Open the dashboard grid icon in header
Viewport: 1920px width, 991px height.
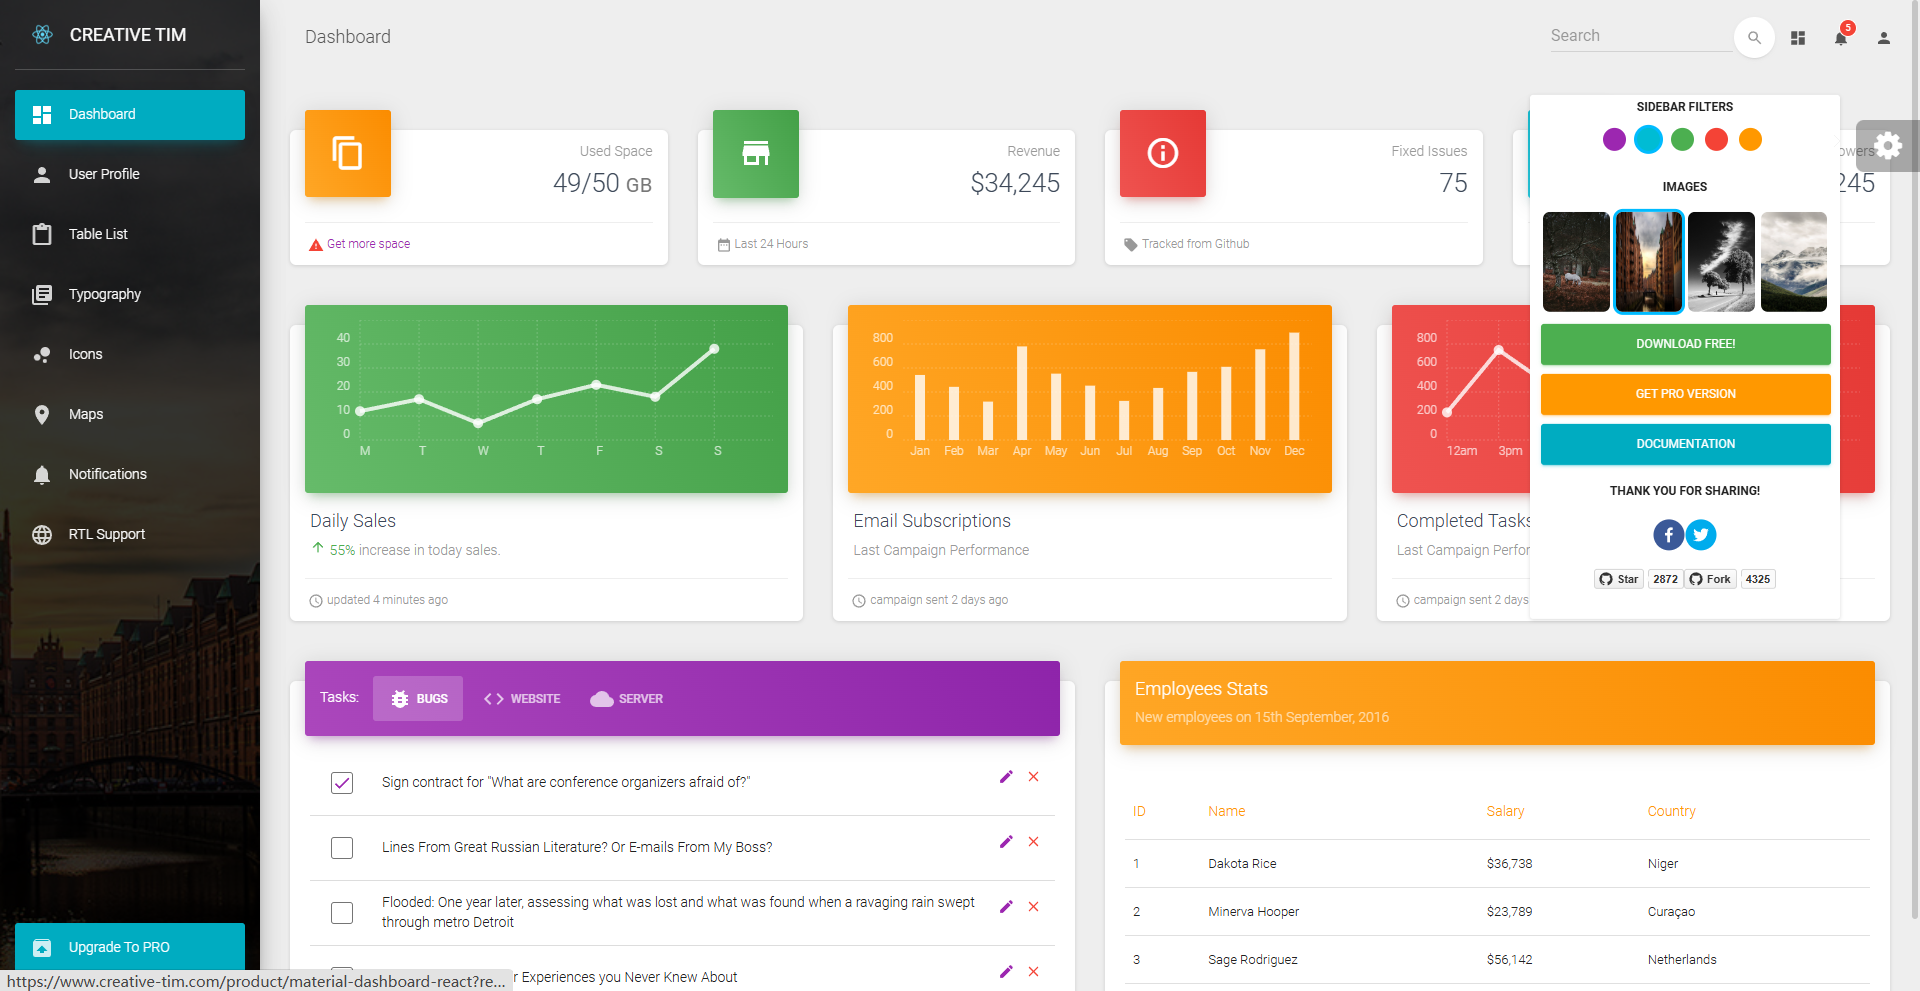pos(1798,38)
